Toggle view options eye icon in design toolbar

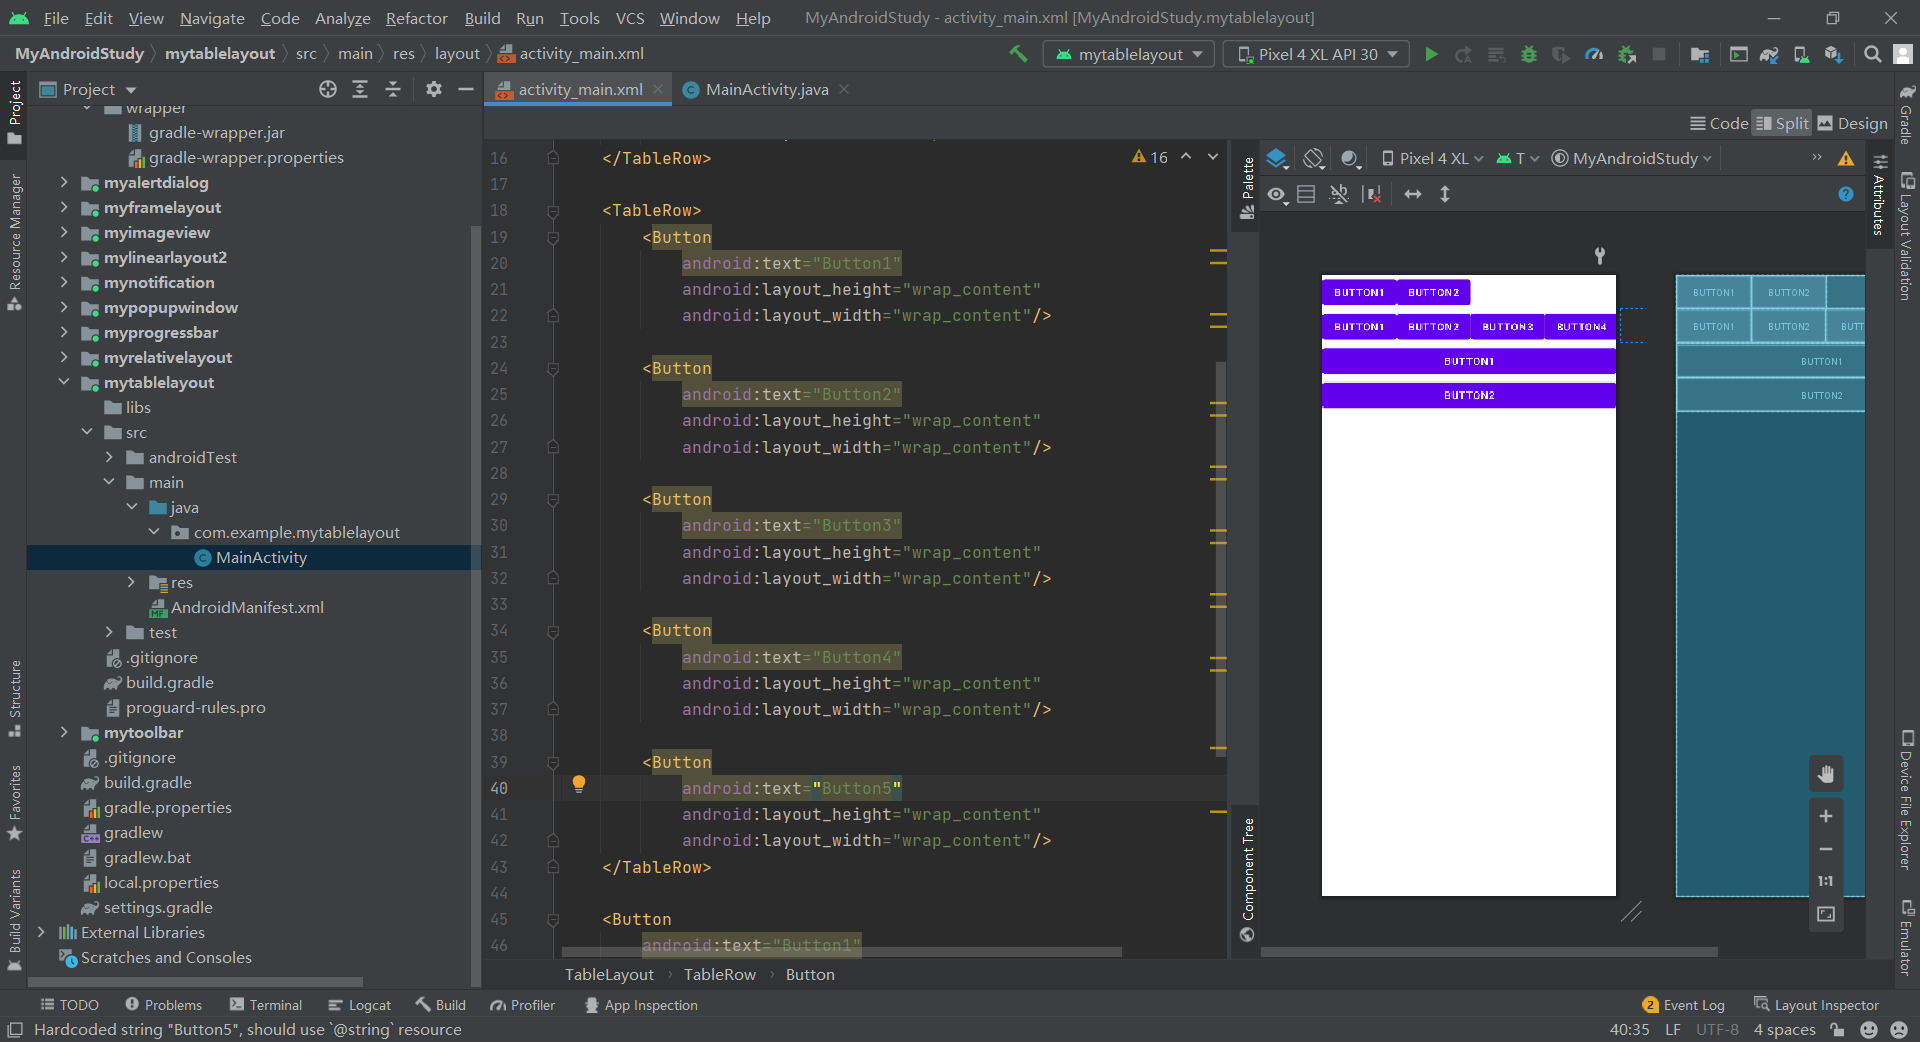click(1277, 194)
